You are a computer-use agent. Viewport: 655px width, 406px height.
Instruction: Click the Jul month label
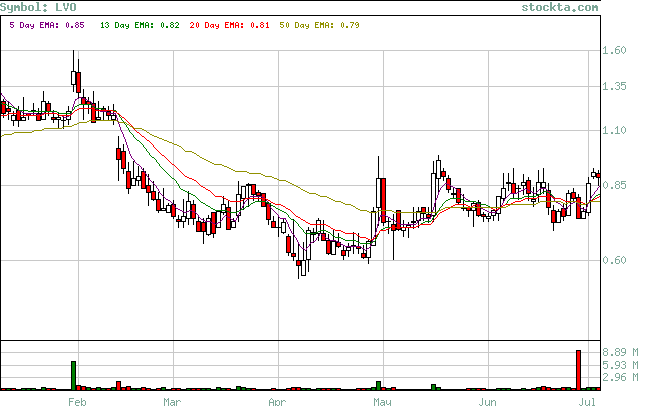587,401
